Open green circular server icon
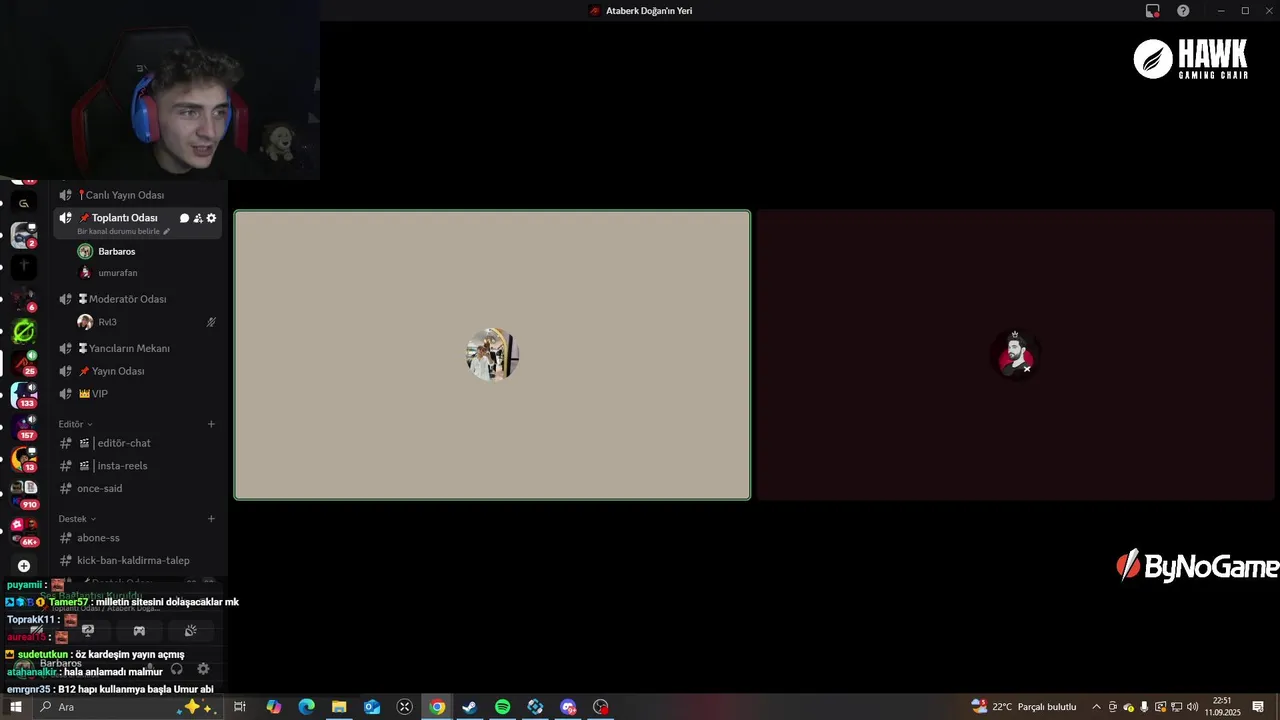Screen dimensions: 1280x720 click(24, 331)
